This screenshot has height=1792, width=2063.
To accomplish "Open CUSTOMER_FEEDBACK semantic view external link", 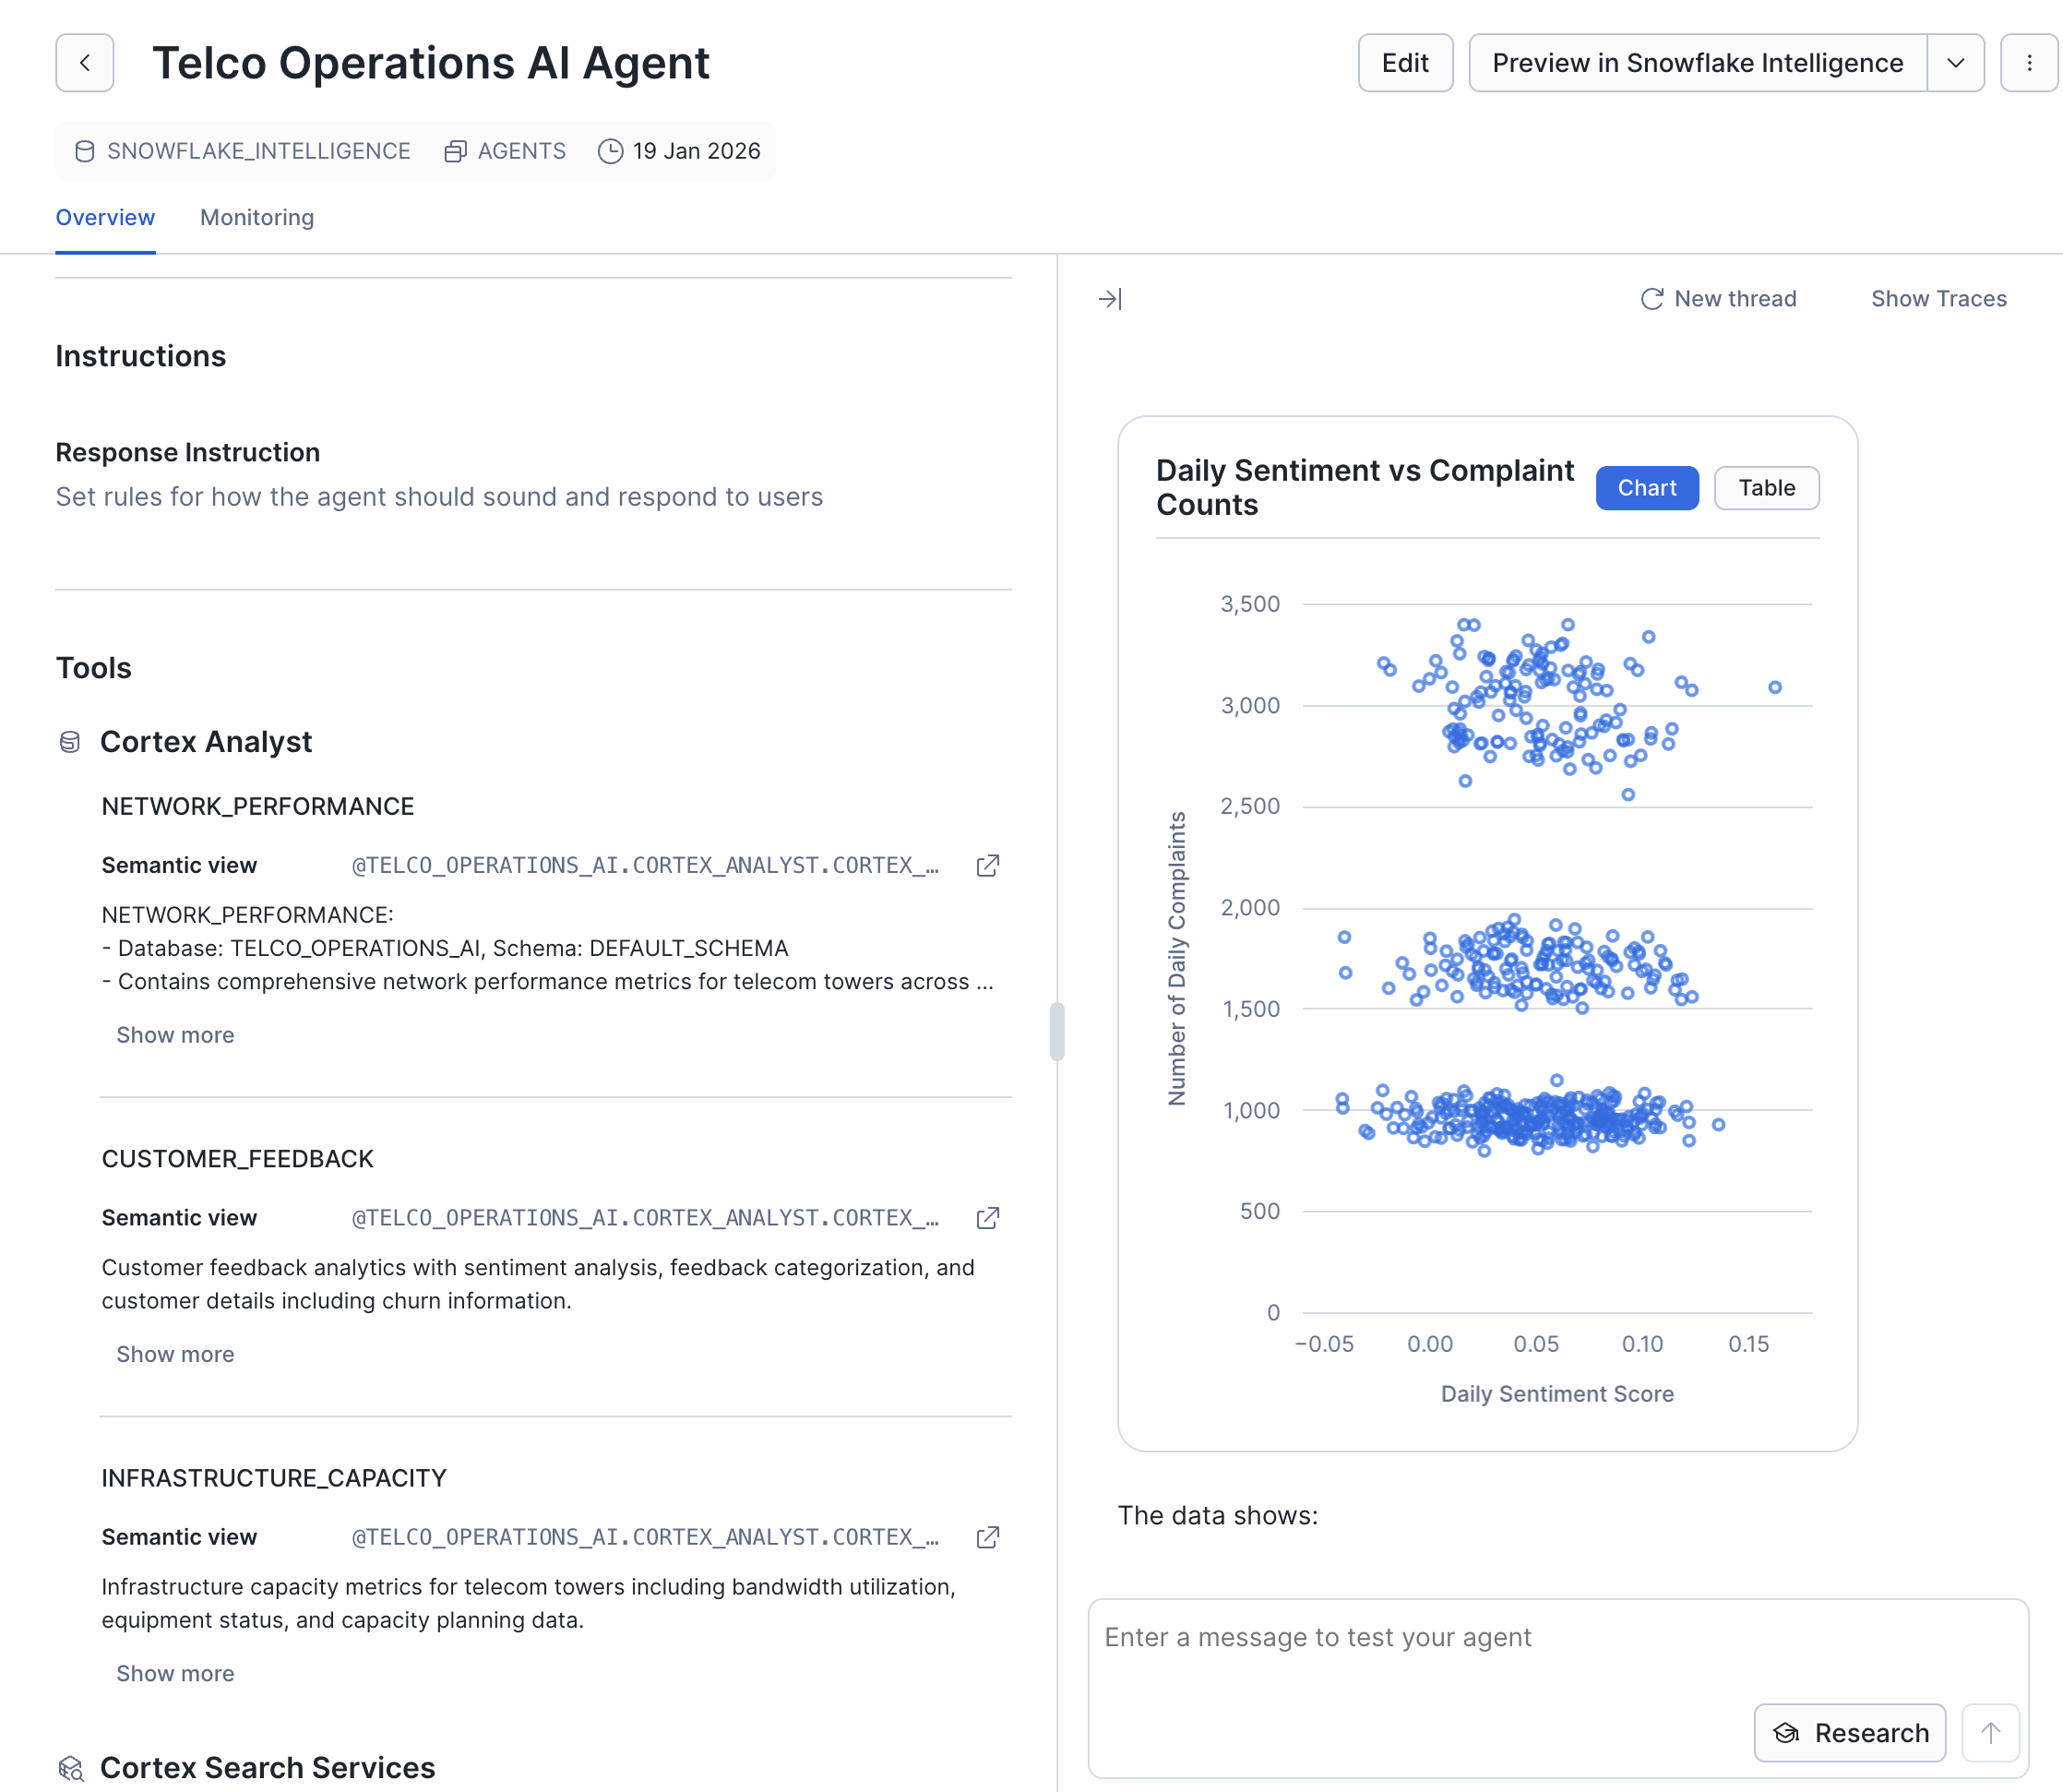I will click(x=987, y=1218).
